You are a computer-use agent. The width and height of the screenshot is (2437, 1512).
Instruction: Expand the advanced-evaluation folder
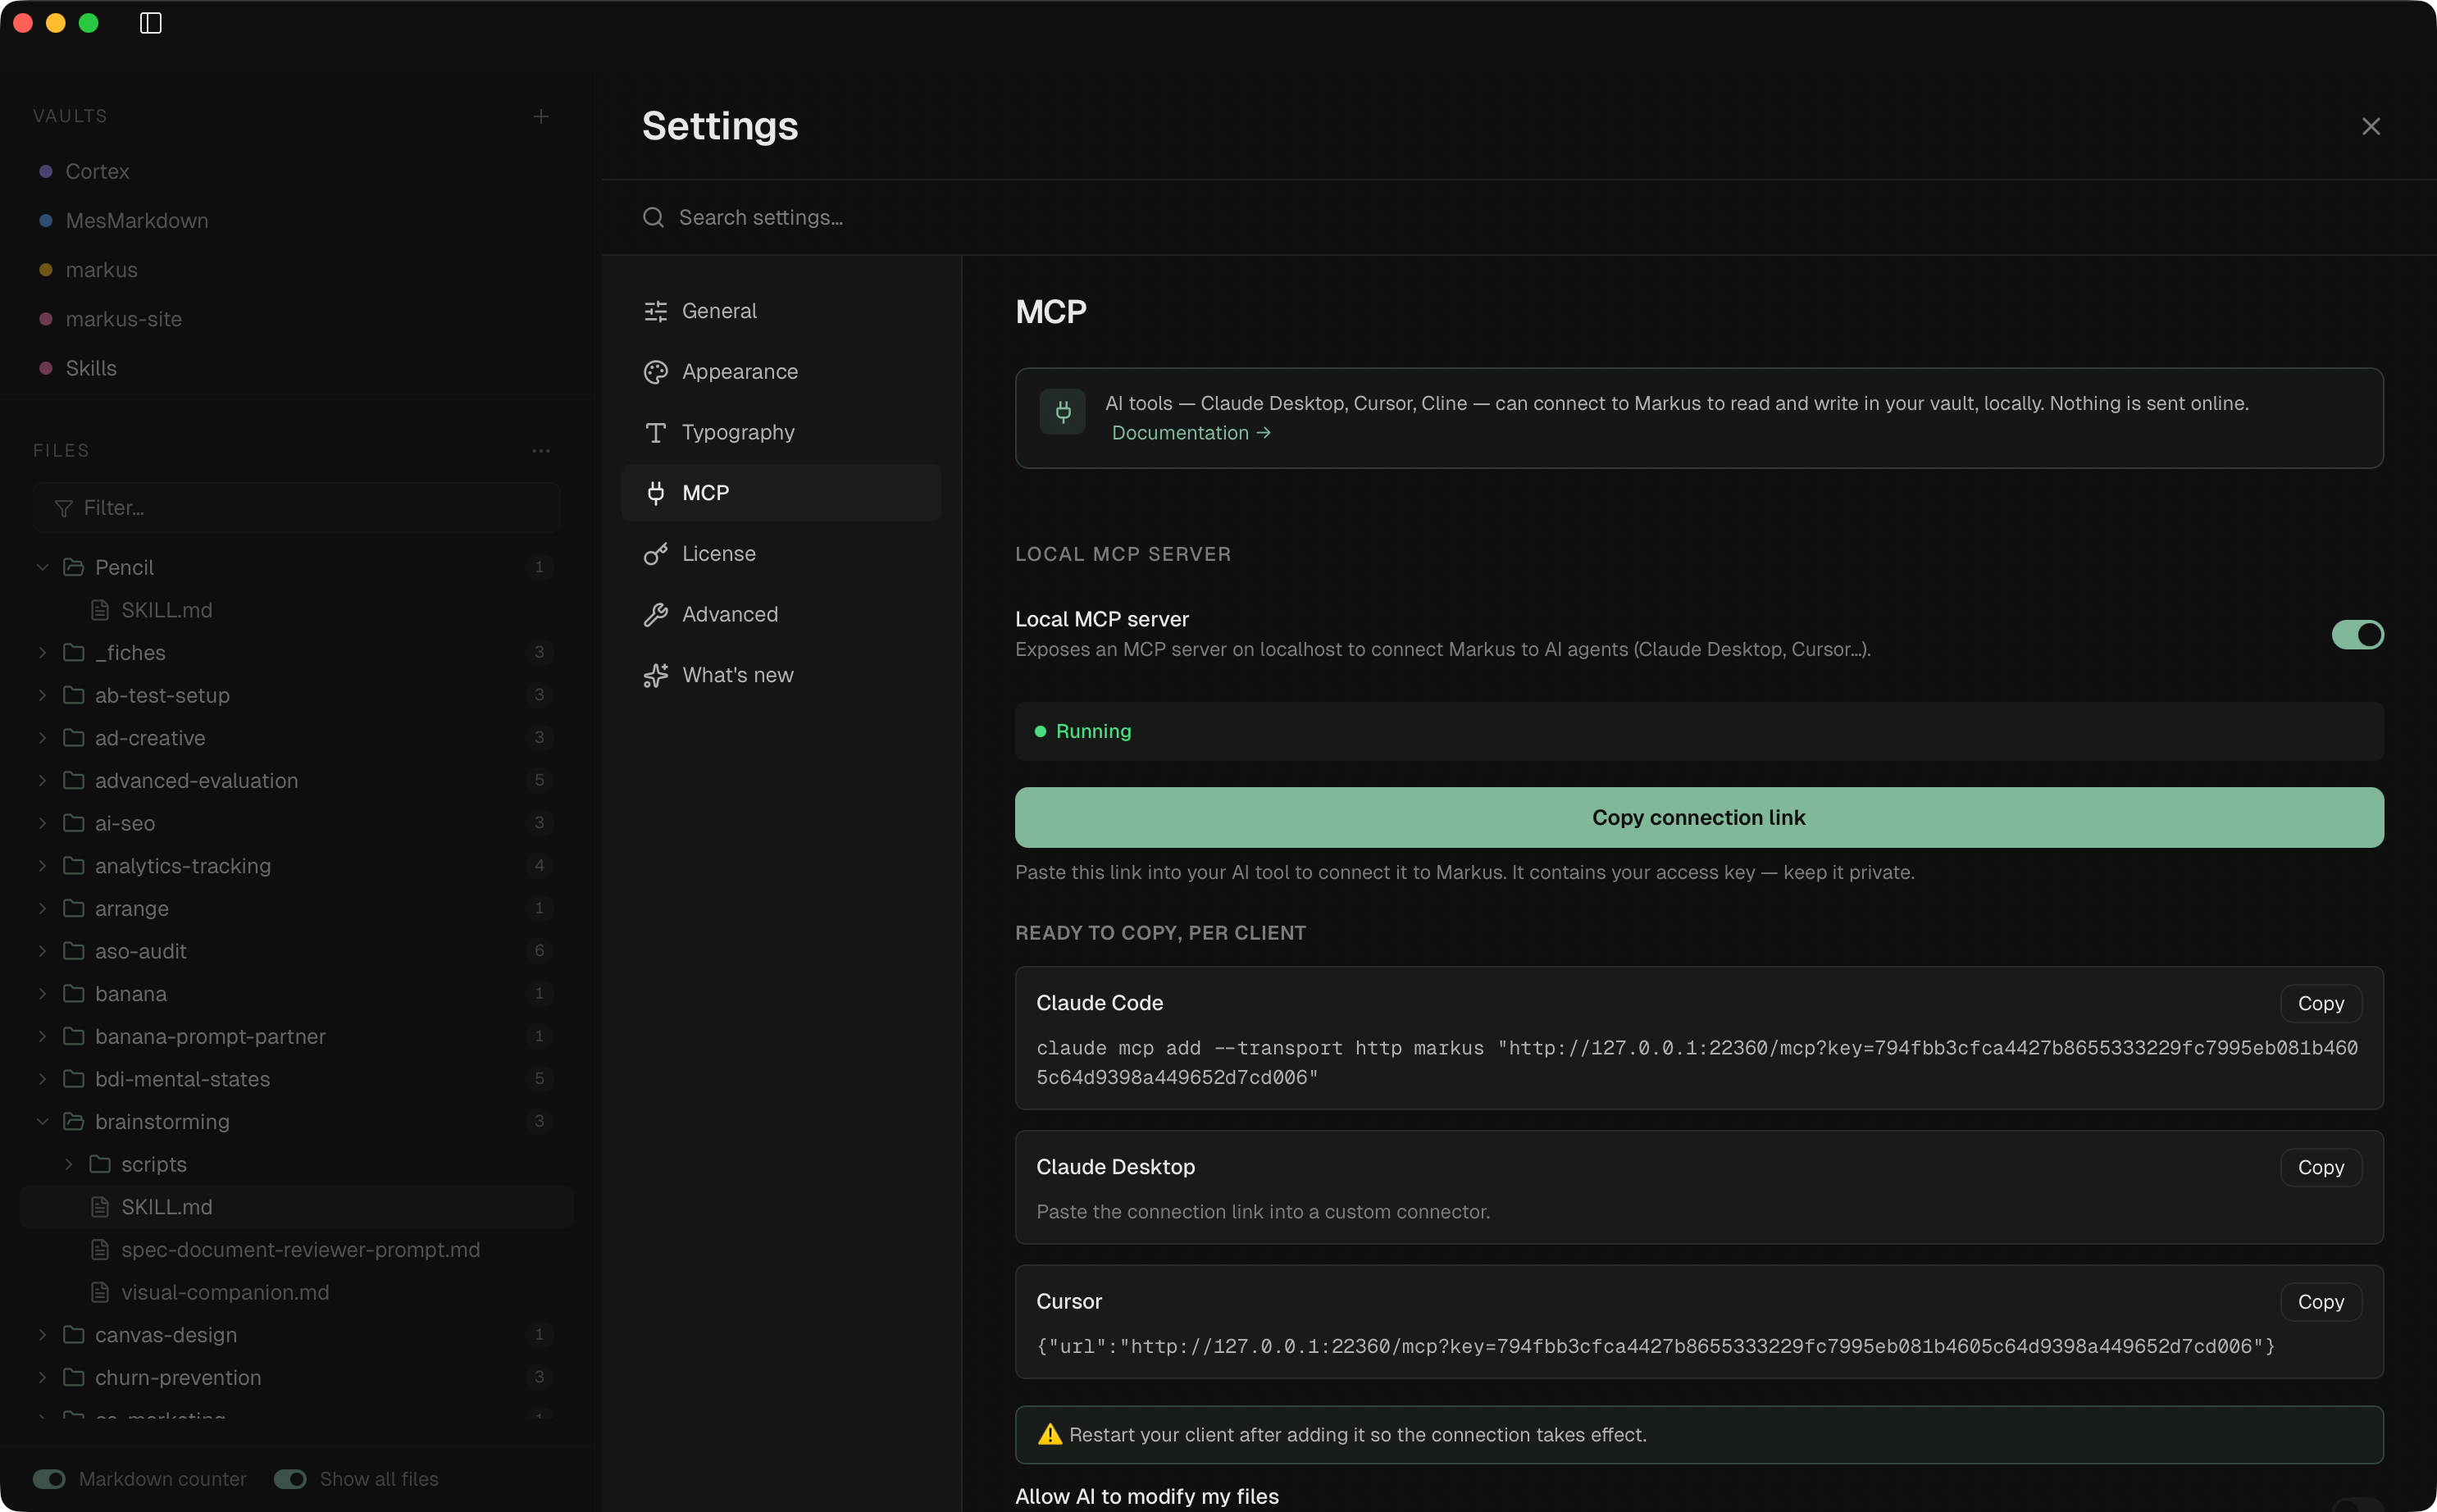pos(42,780)
